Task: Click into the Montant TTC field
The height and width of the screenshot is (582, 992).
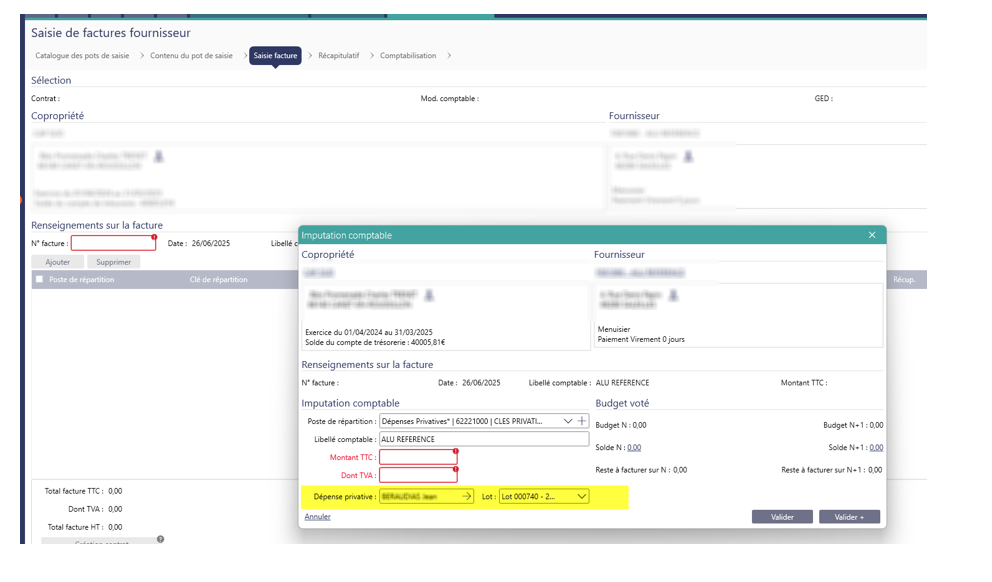Action: point(417,457)
